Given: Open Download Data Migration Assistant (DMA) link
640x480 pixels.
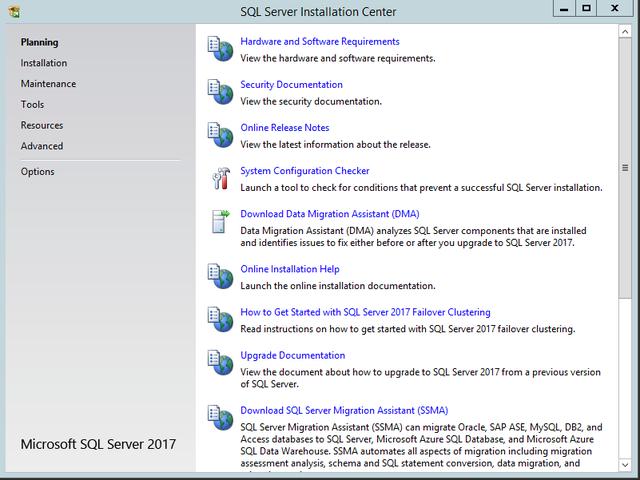Looking at the screenshot, I should (x=330, y=214).
